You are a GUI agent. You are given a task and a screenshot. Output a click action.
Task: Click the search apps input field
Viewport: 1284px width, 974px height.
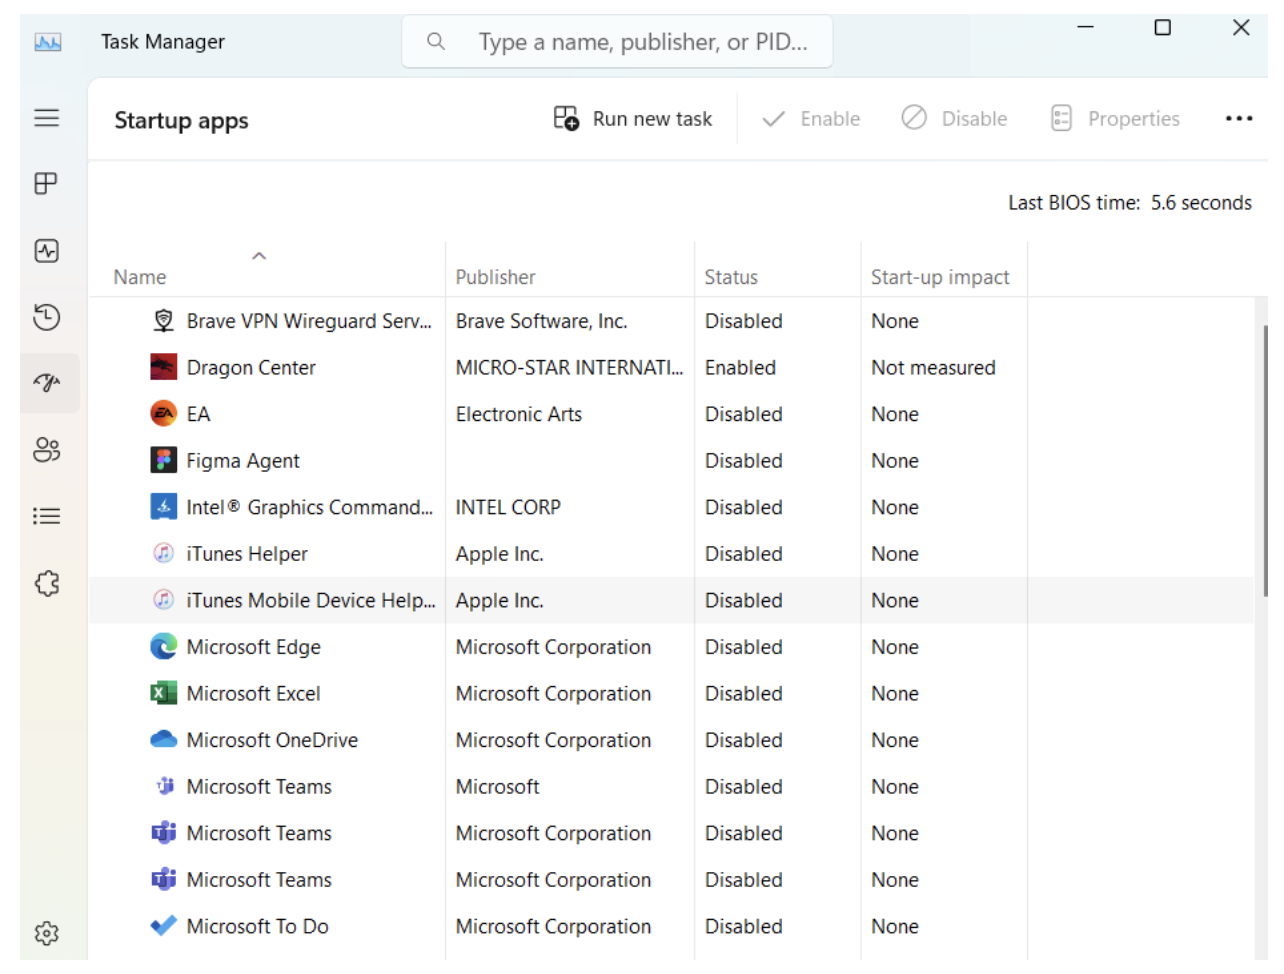(617, 41)
